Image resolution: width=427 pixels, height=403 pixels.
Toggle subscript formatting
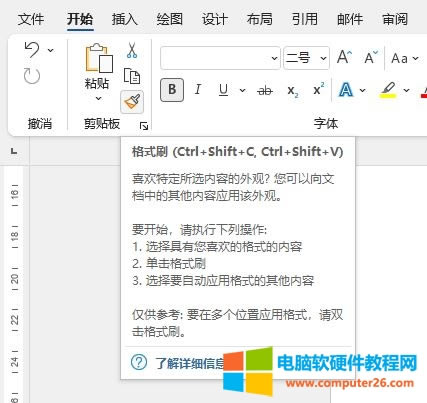point(293,91)
